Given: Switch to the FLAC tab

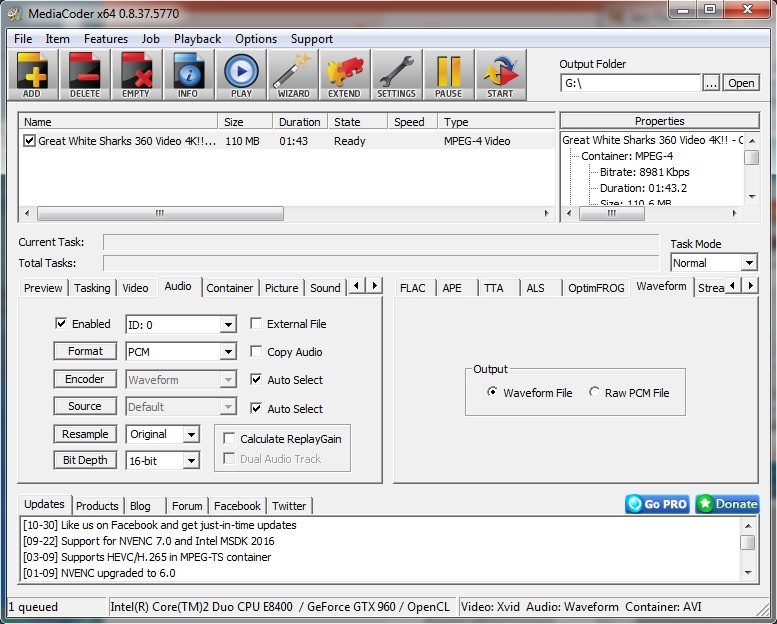Looking at the screenshot, I should (x=413, y=288).
